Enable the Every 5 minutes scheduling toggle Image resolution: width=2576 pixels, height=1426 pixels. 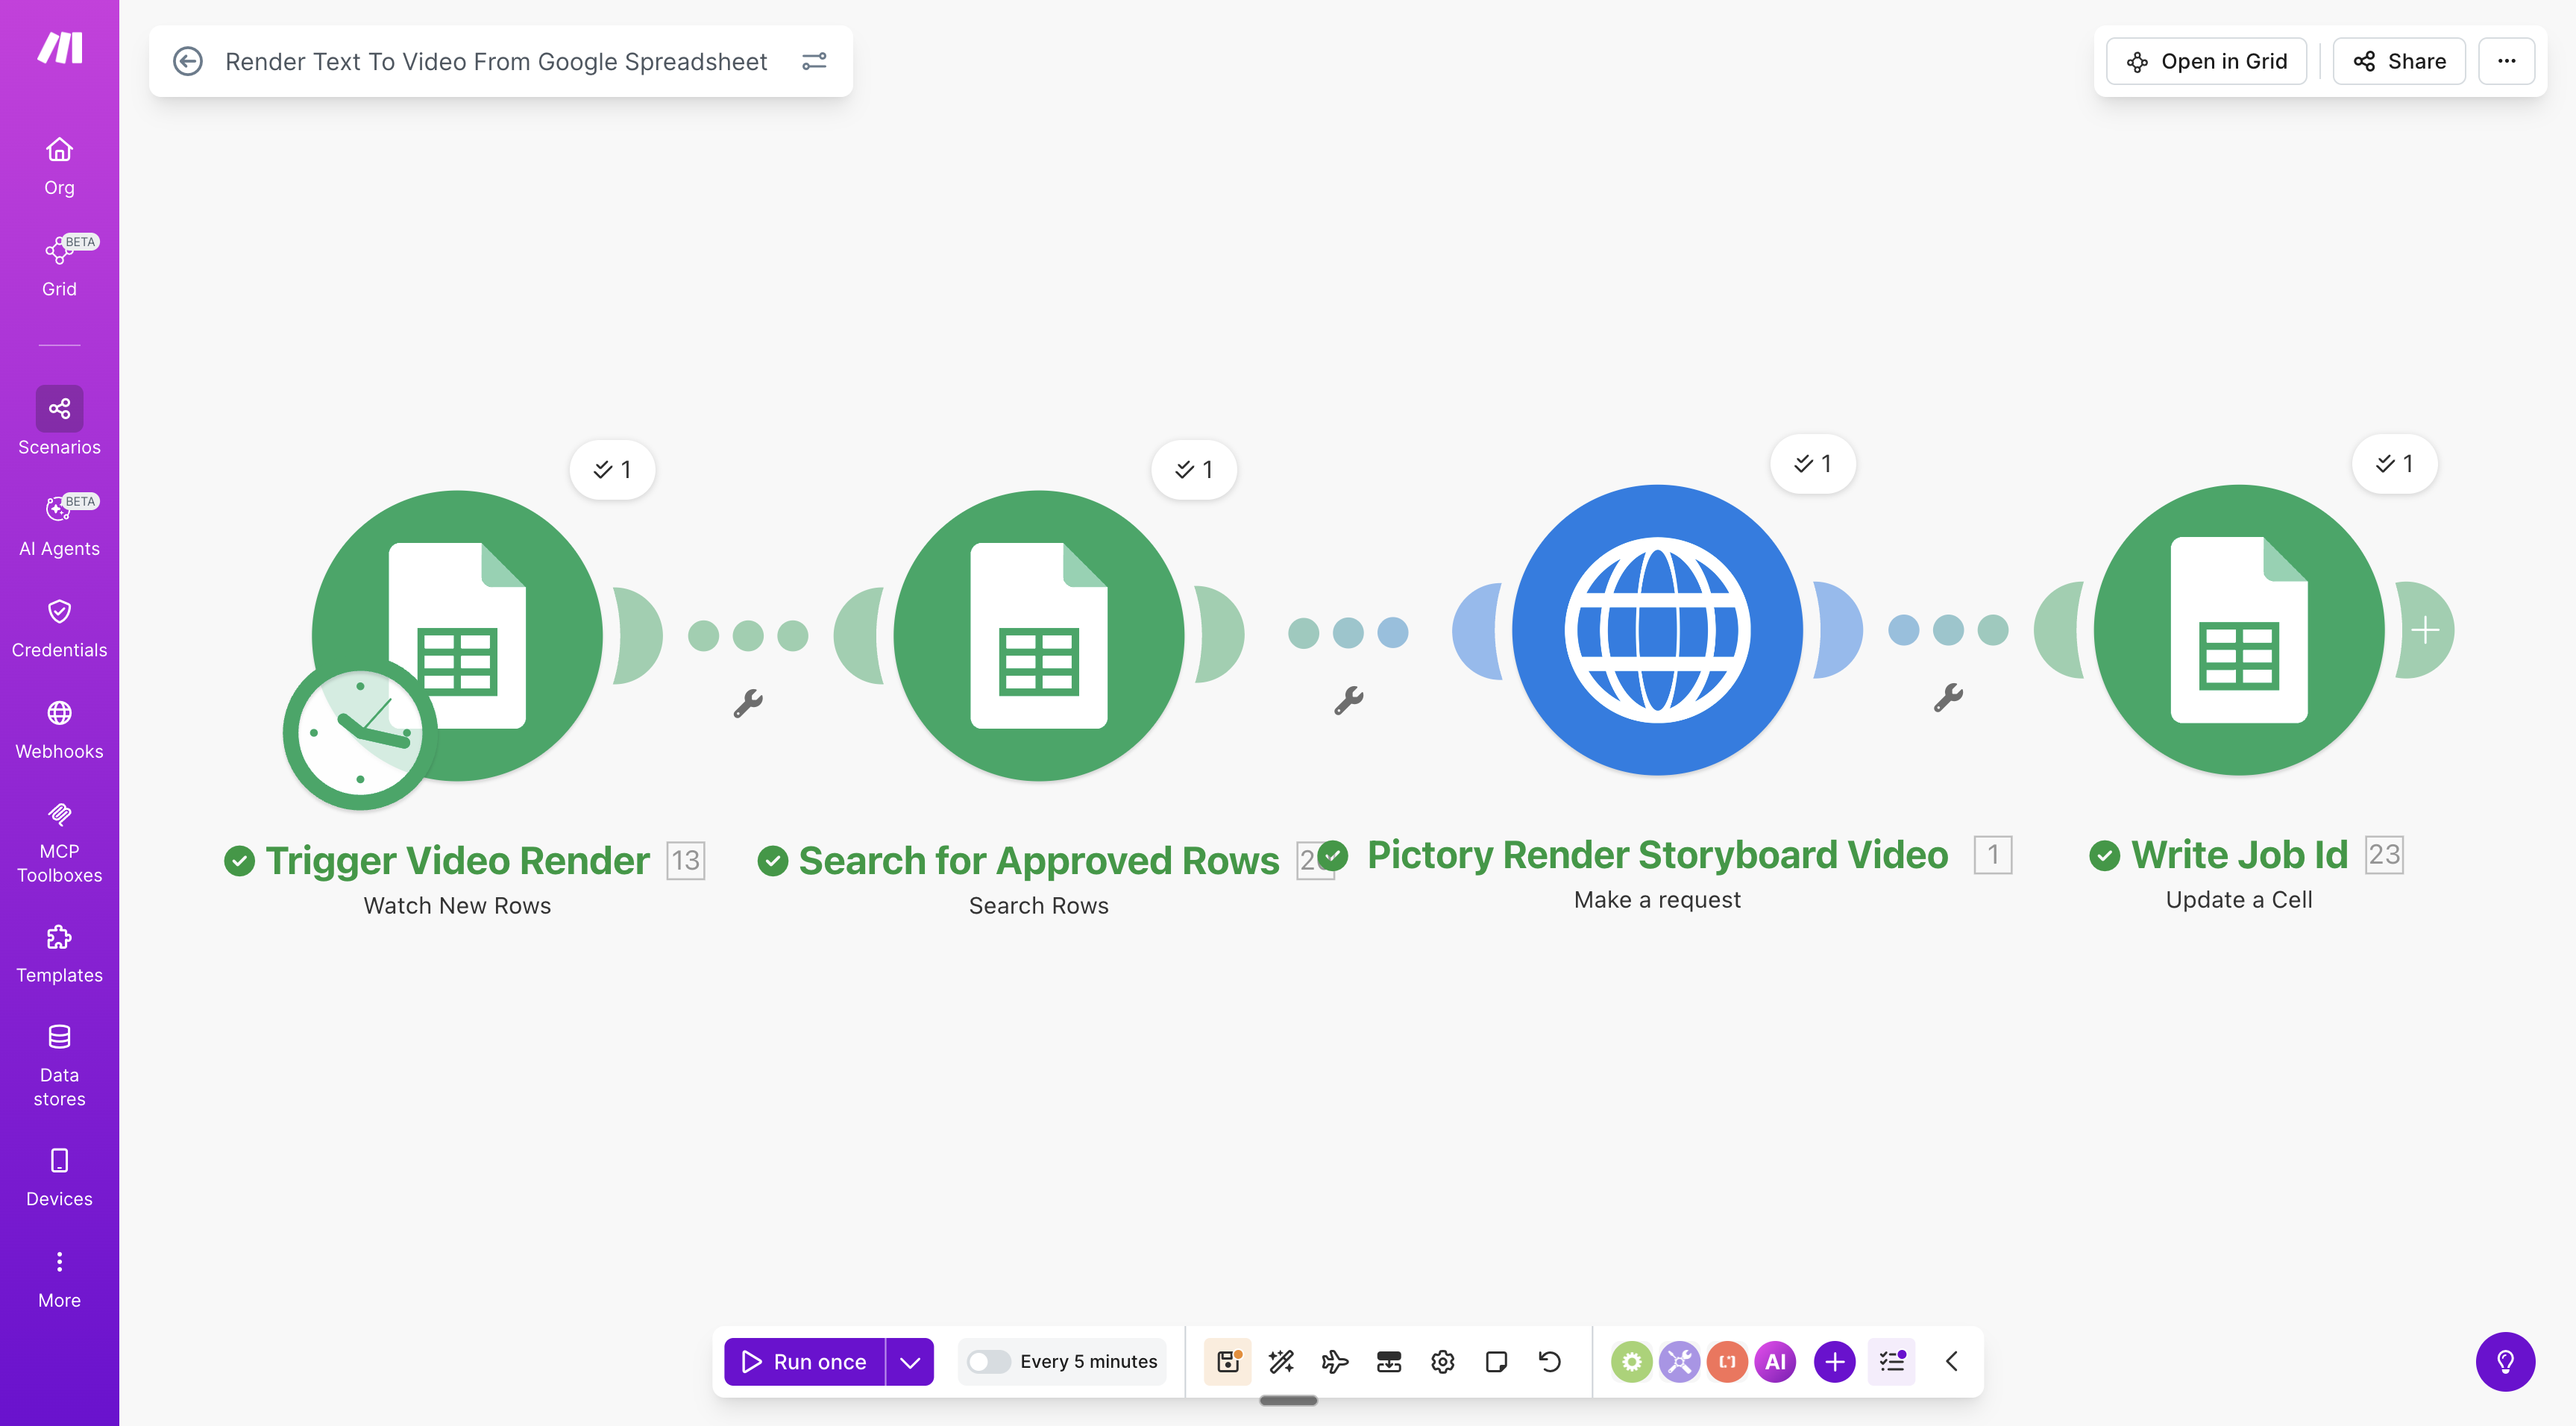coord(989,1361)
